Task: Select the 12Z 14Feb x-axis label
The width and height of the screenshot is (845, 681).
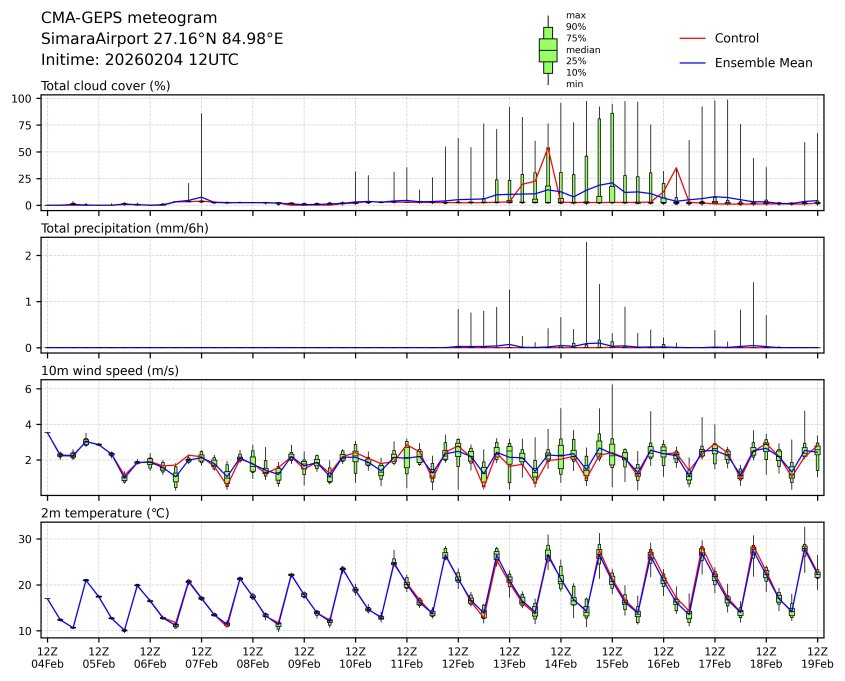Action: (561, 656)
